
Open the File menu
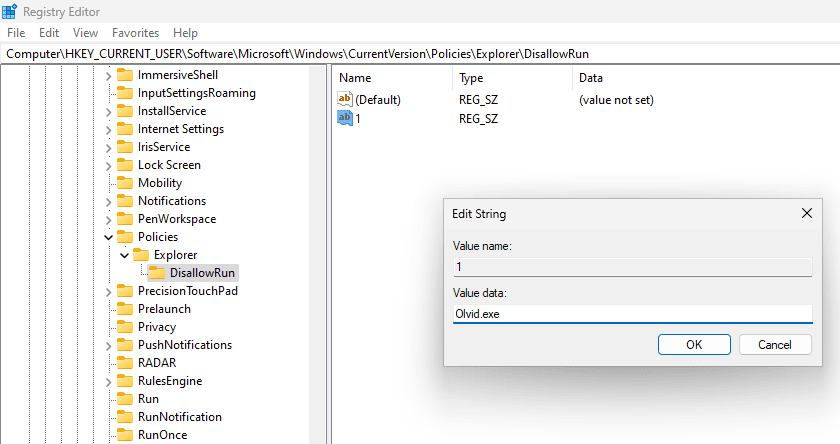pyautogui.click(x=16, y=33)
